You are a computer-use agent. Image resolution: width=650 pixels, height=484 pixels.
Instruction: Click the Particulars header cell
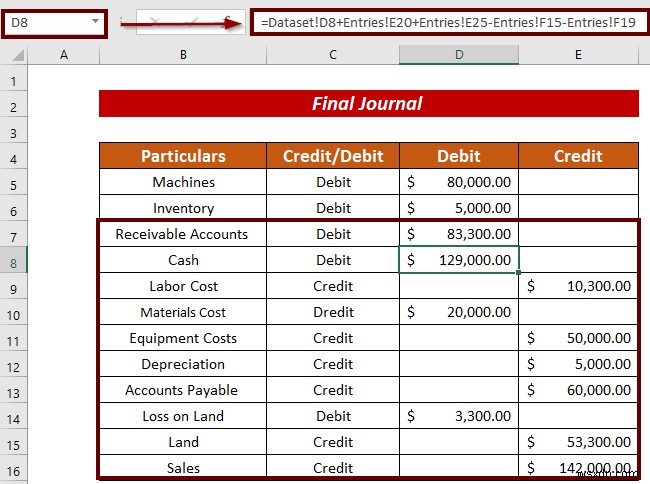pos(183,156)
